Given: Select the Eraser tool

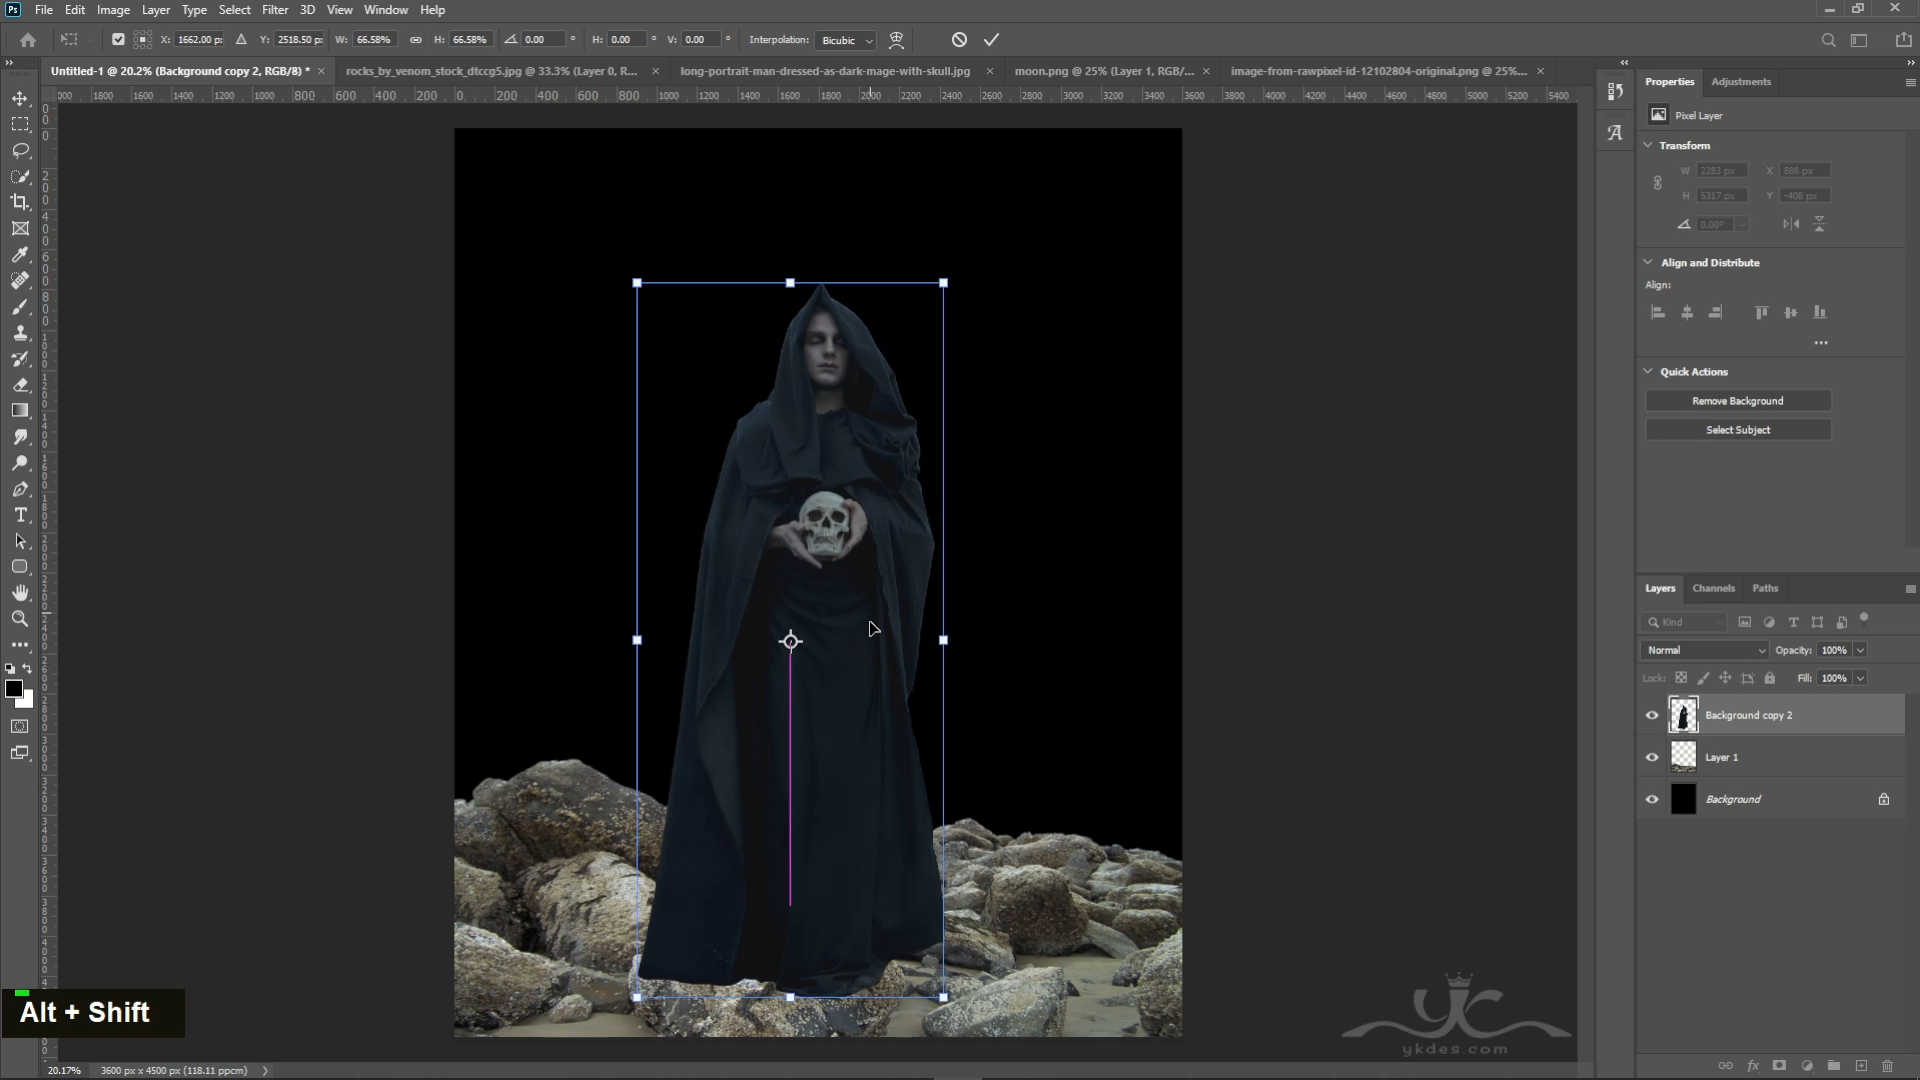Looking at the screenshot, I should tap(20, 385).
